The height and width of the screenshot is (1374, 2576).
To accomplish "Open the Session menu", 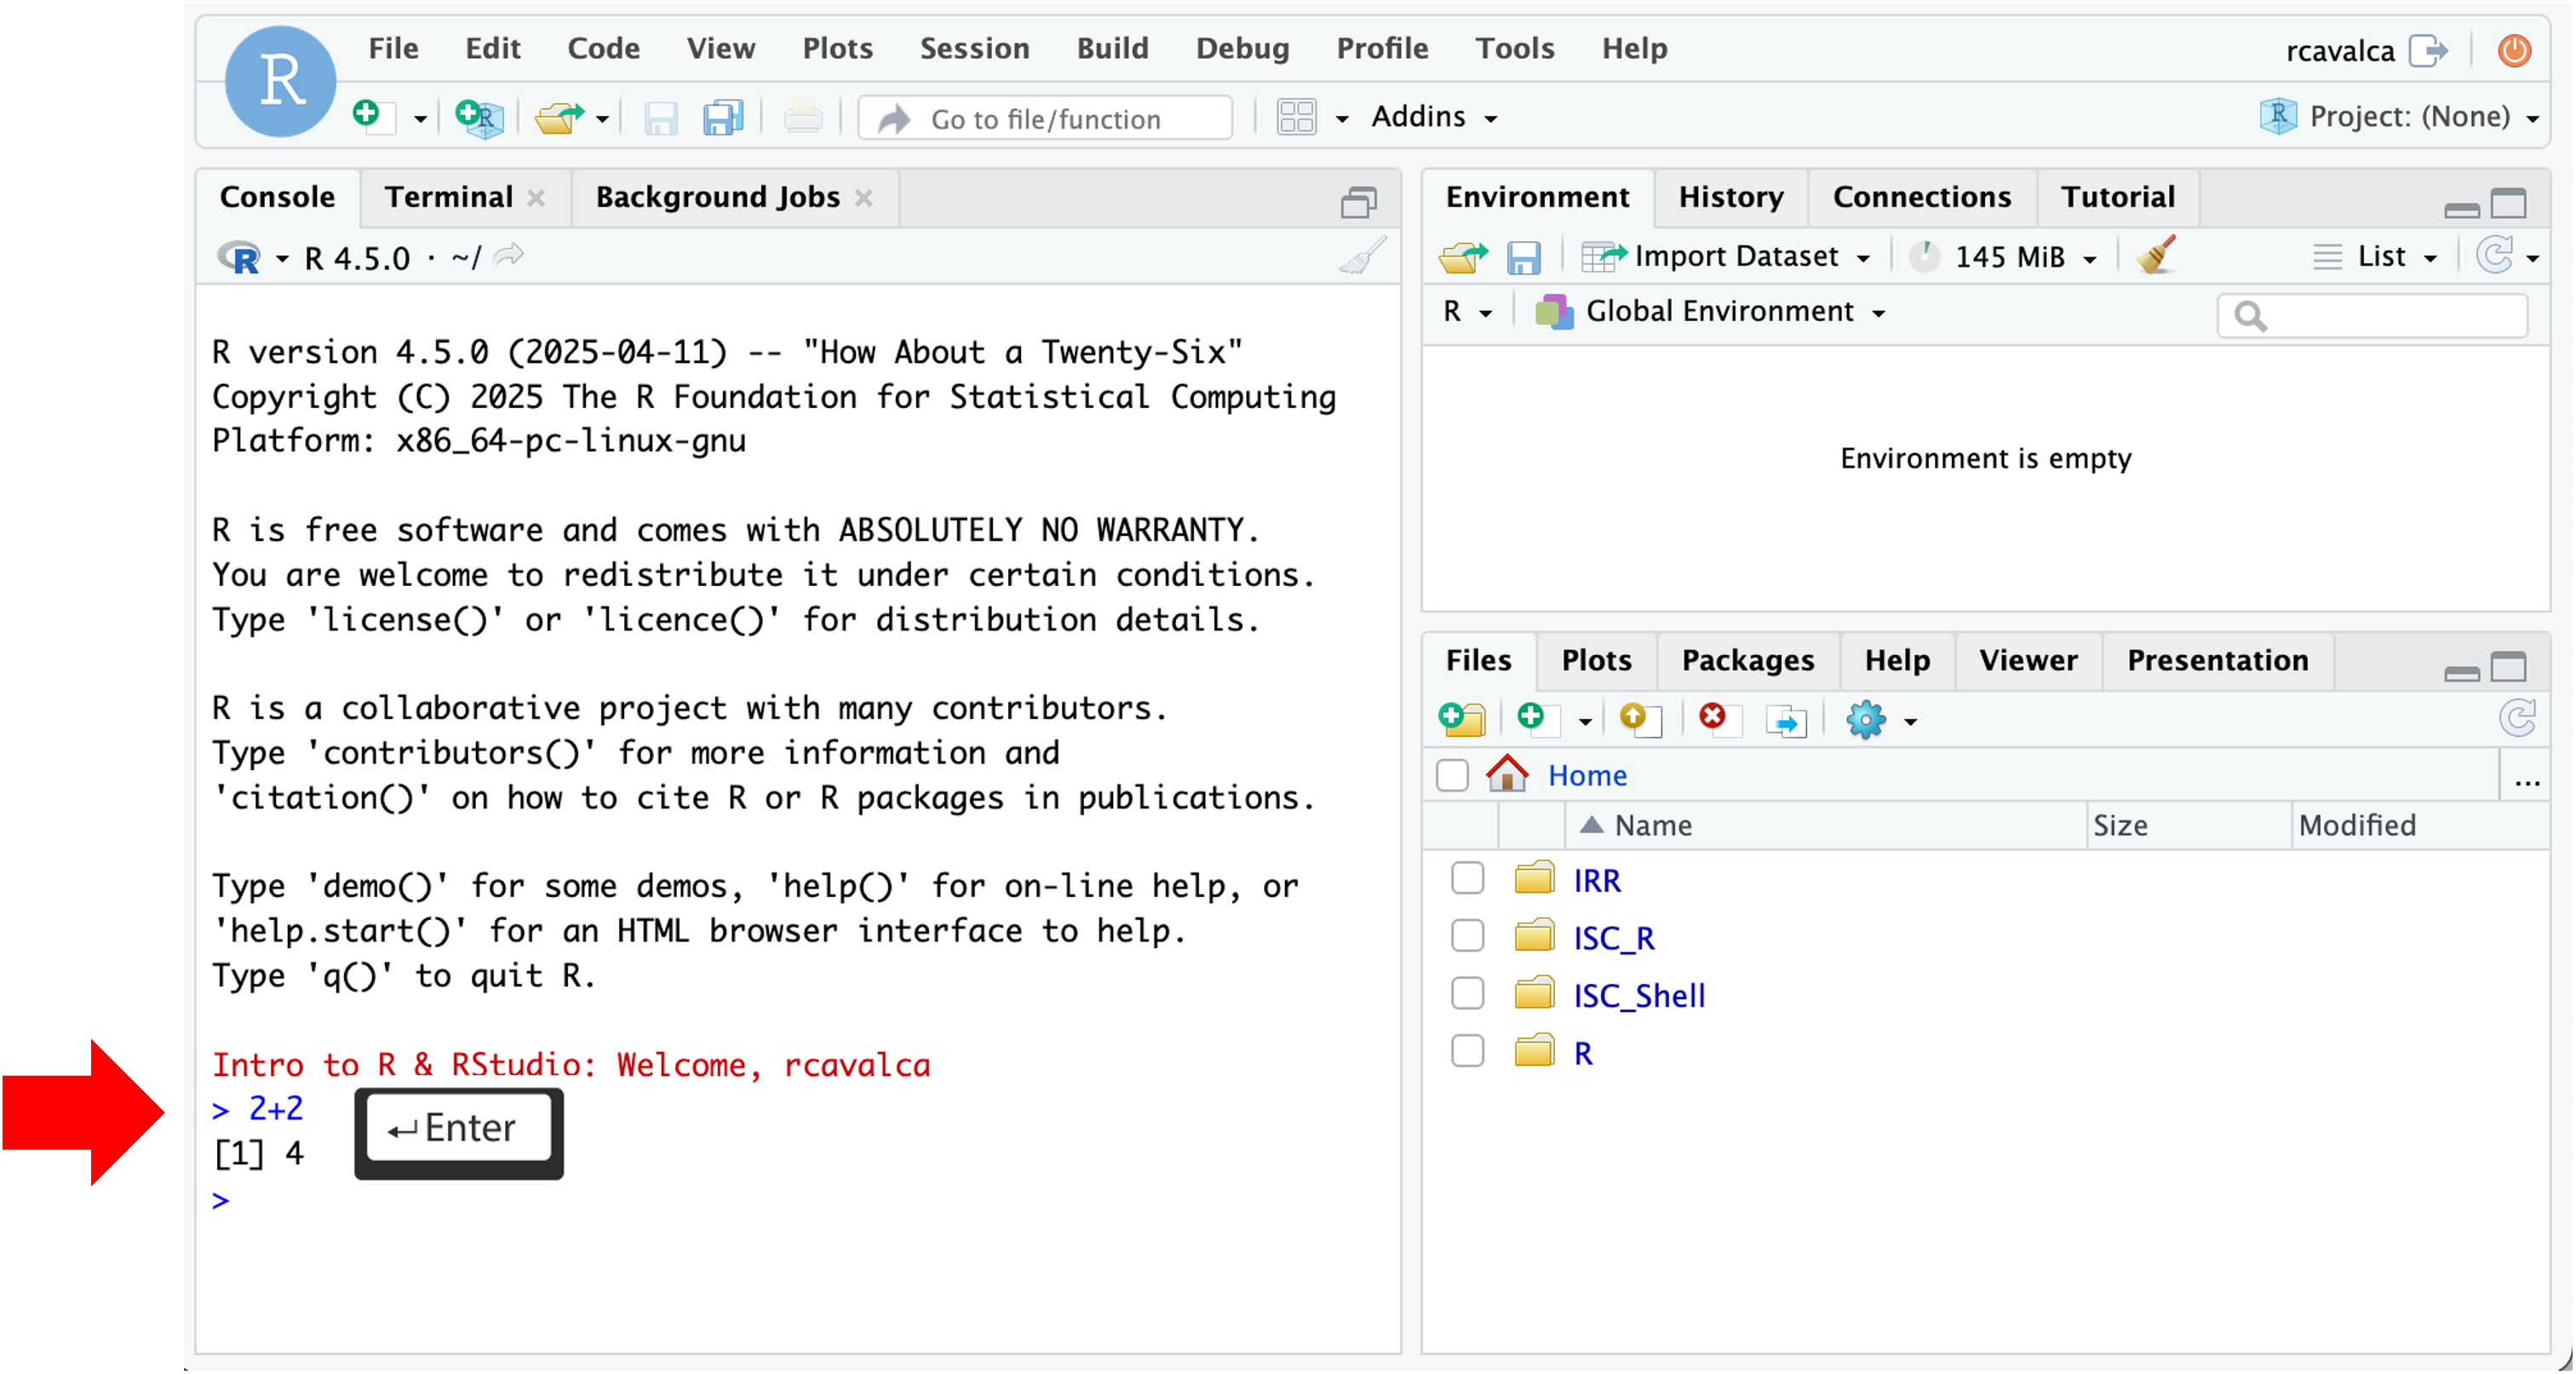I will pos(974,48).
